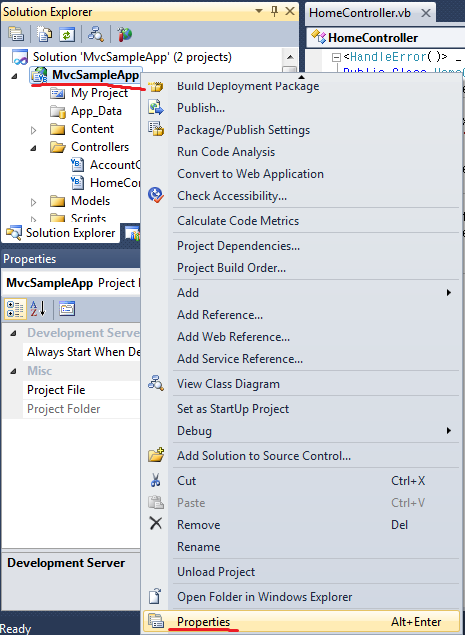The image size is (465, 635).
Task: Click the Open Folder in Windows Explorer icon
Action: click(x=156, y=596)
